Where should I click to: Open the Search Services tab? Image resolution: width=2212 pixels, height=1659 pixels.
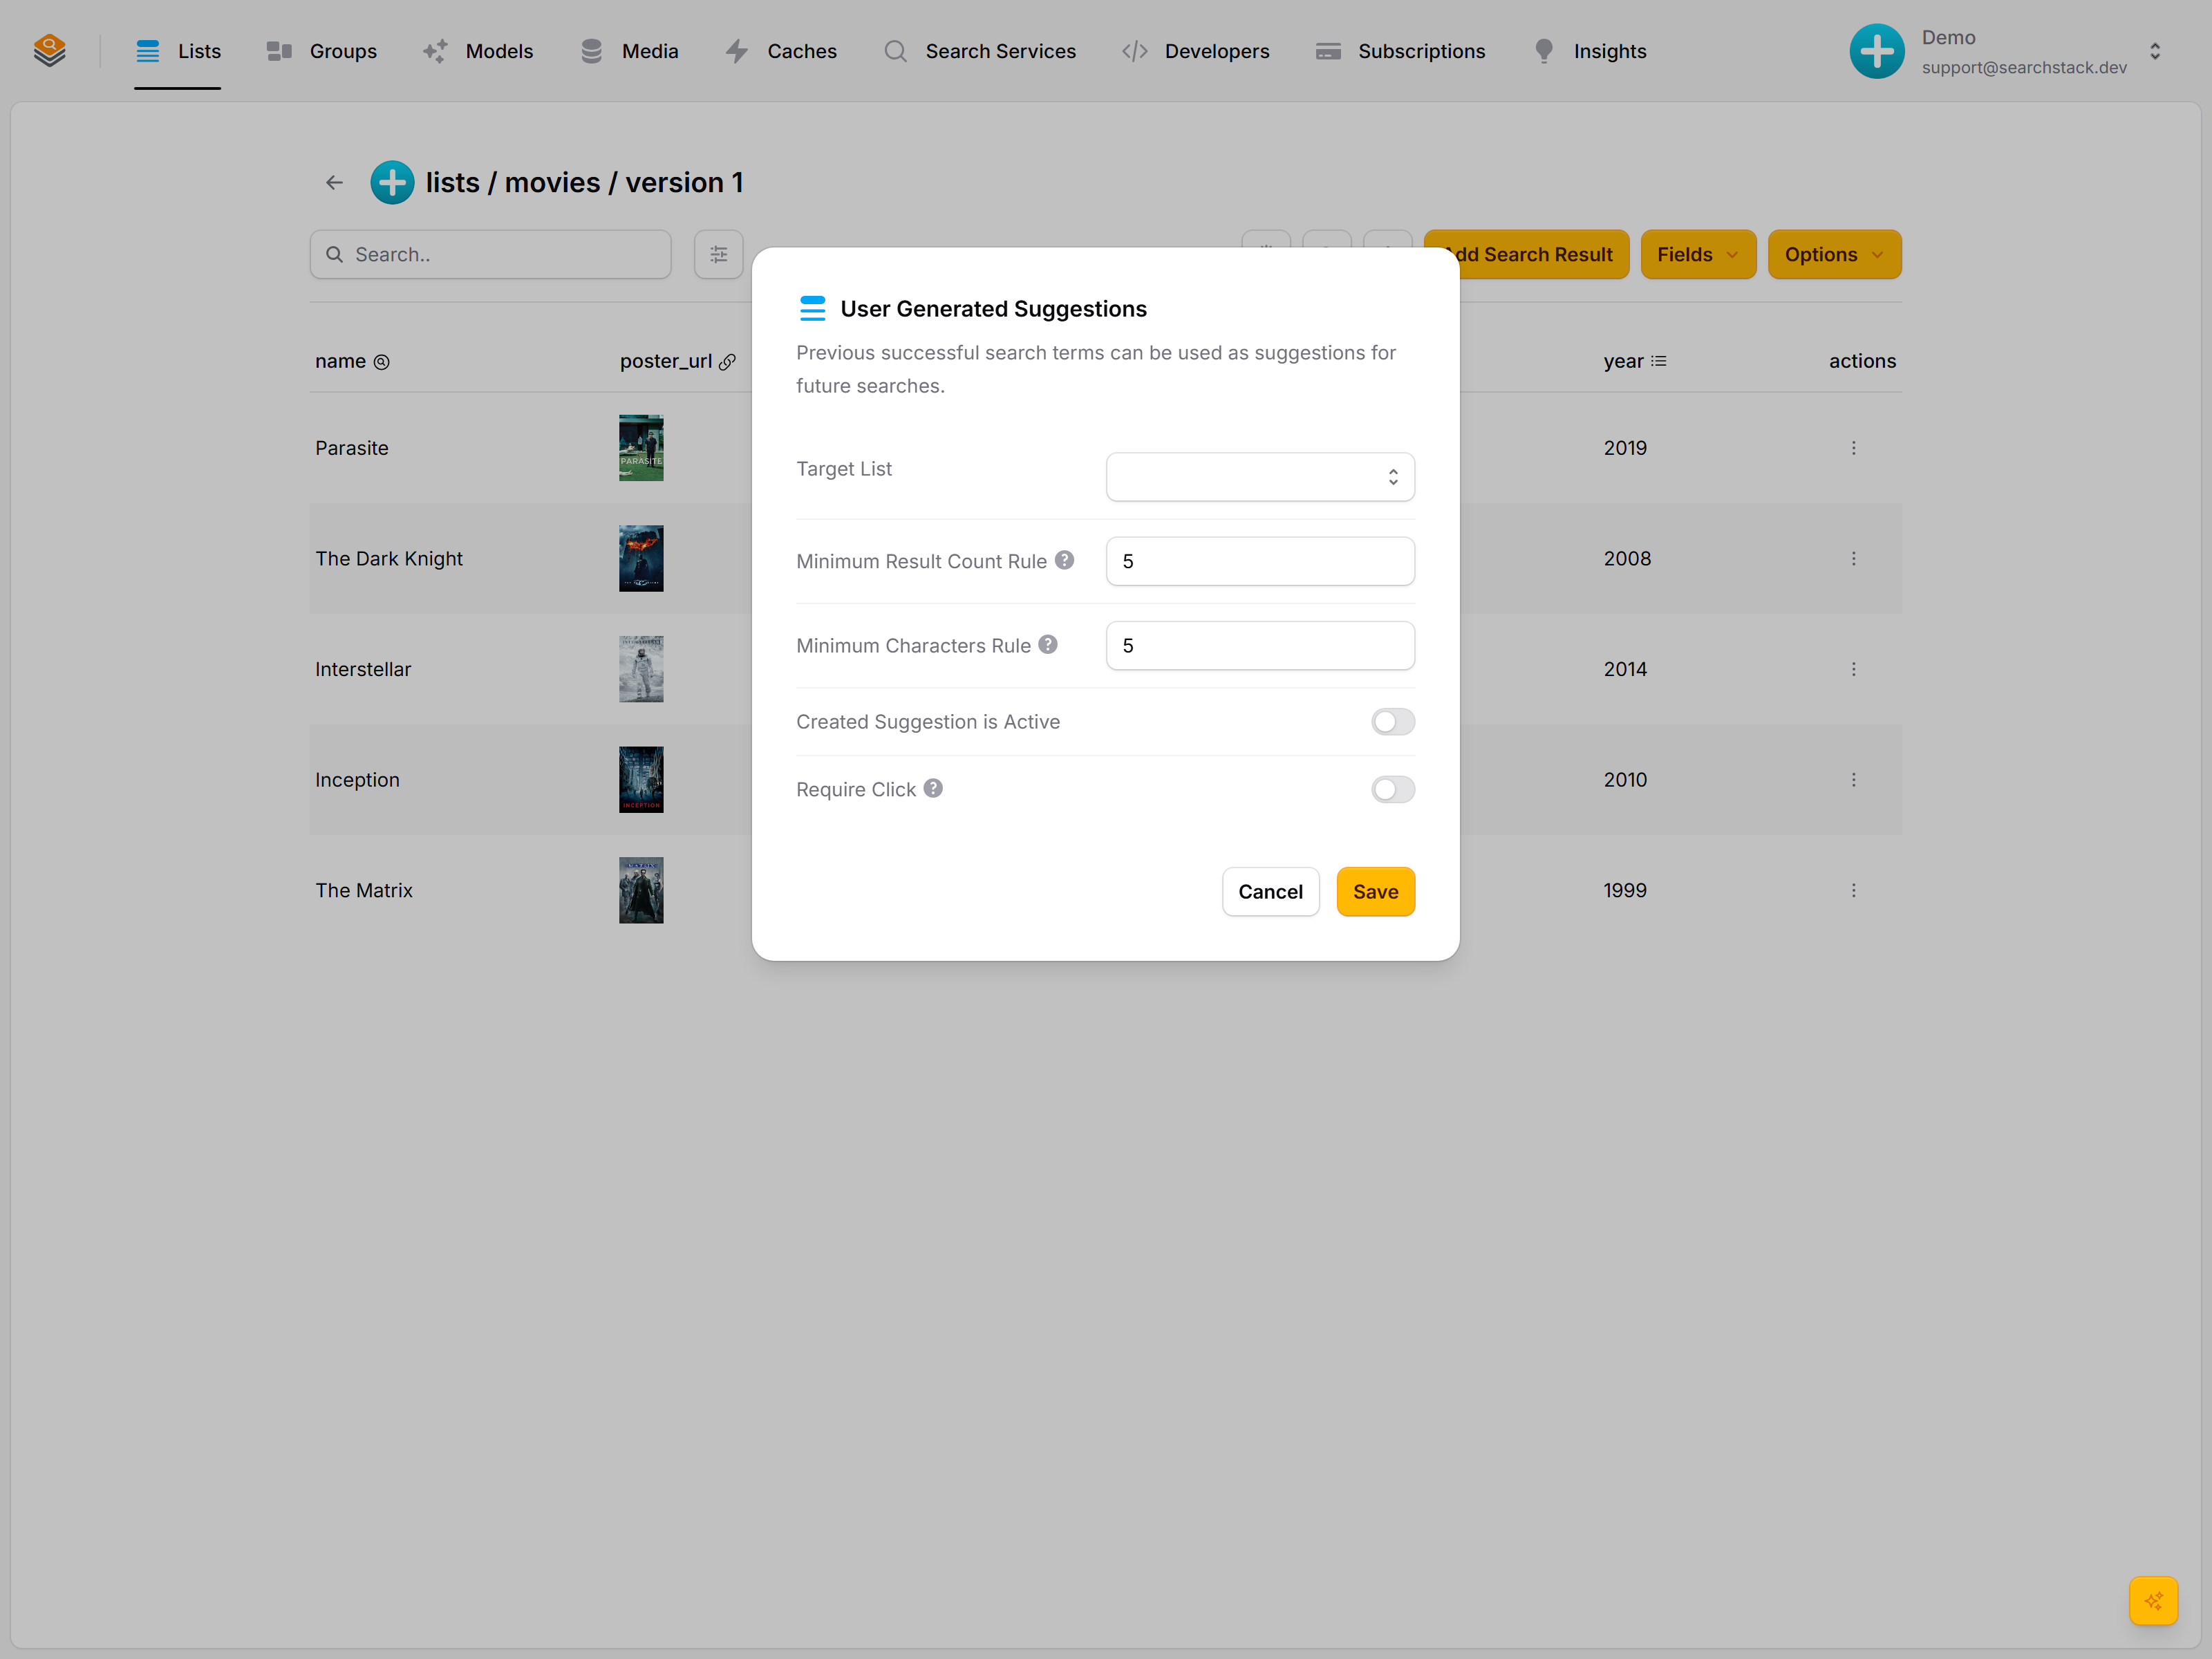click(x=980, y=51)
